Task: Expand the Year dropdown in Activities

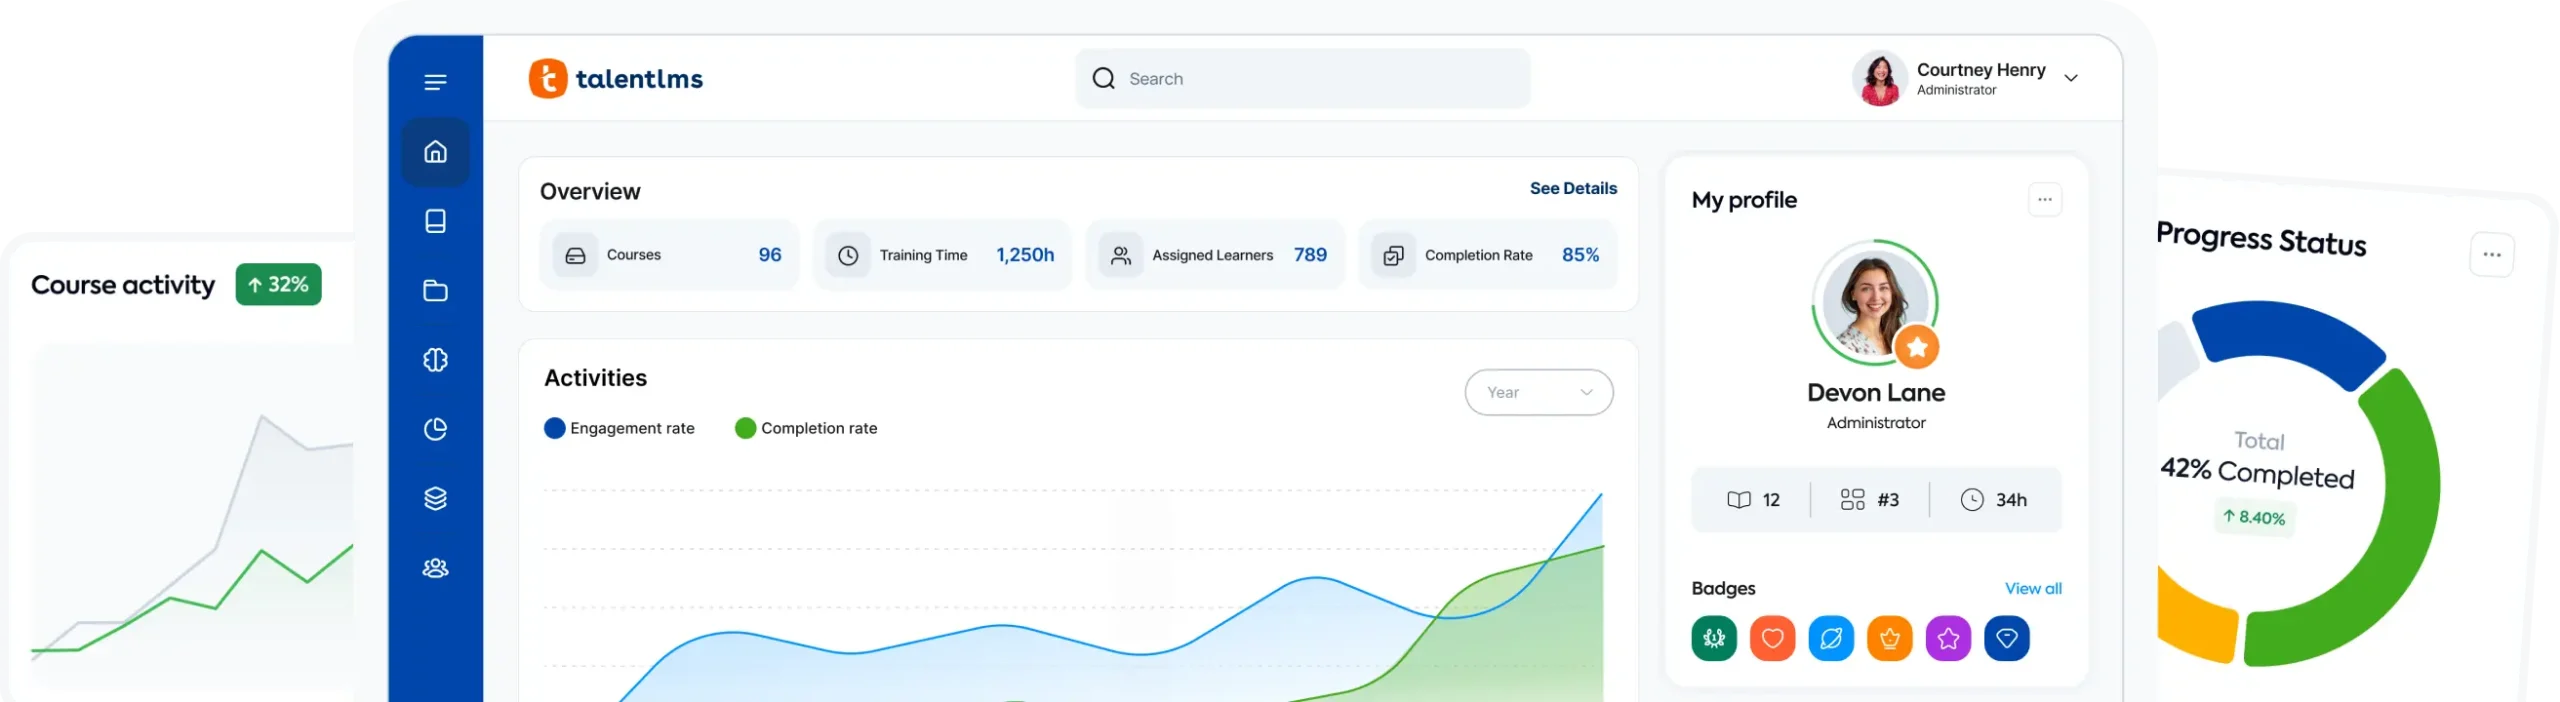Action: point(1538,392)
